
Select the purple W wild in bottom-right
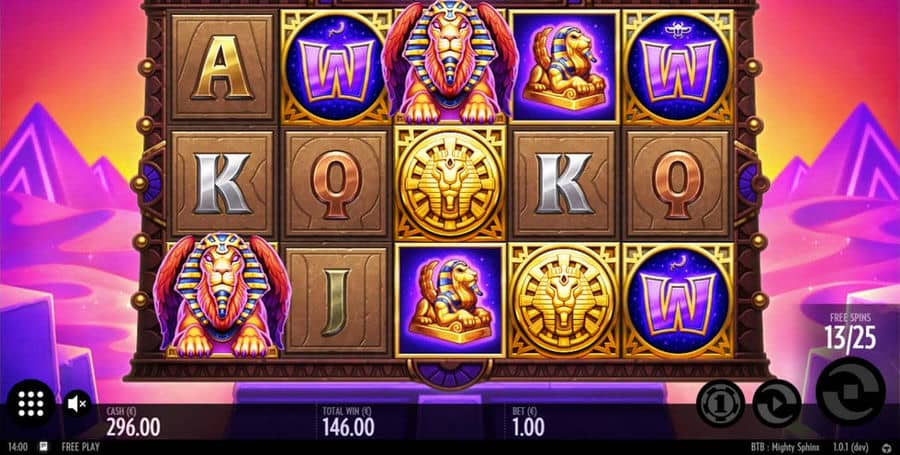tap(678, 300)
